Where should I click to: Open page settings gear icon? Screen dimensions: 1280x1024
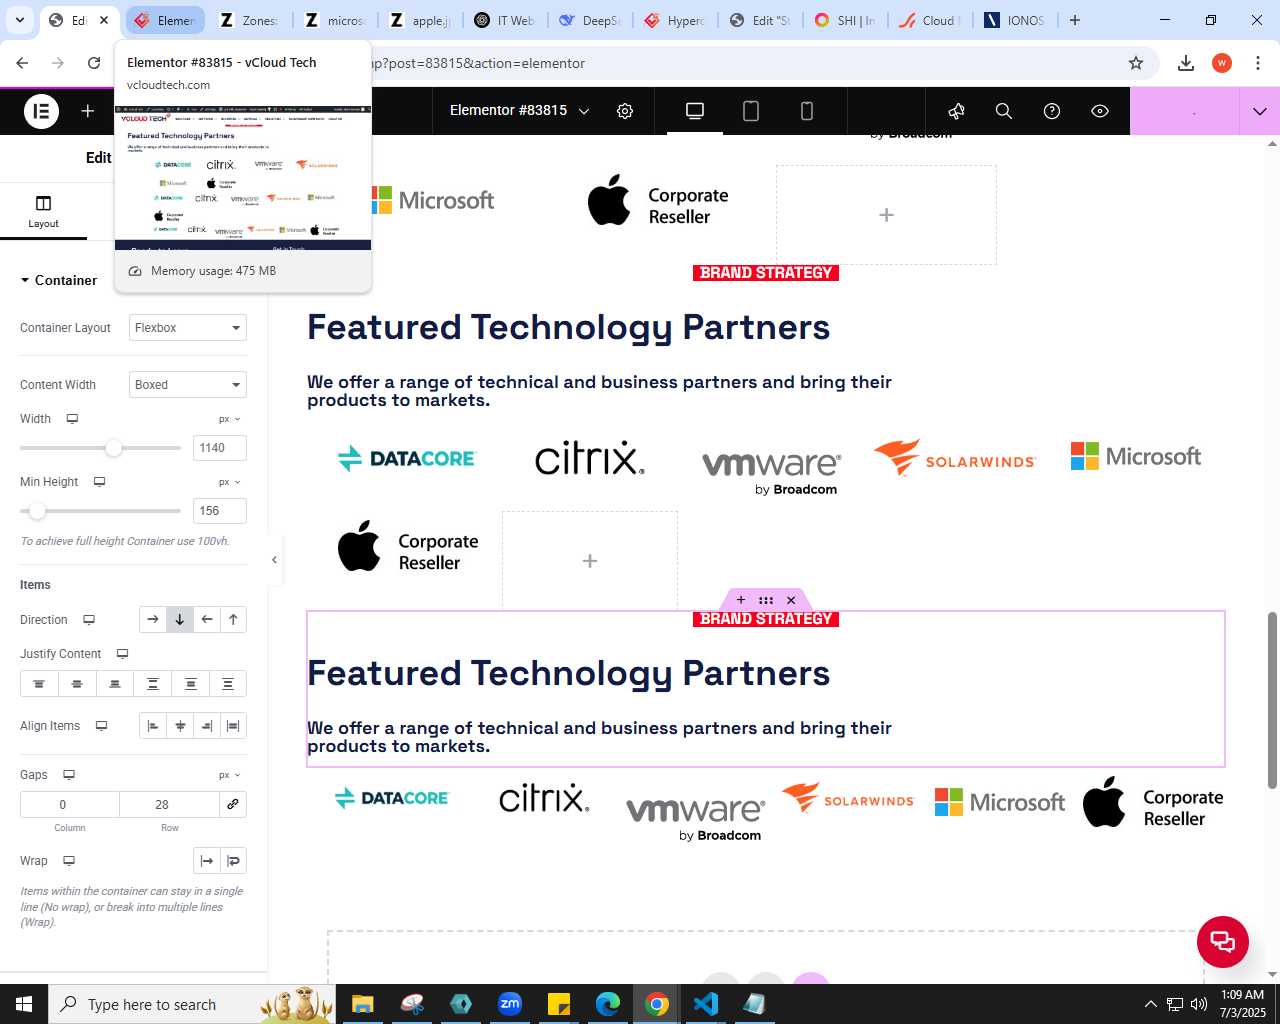coord(625,111)
